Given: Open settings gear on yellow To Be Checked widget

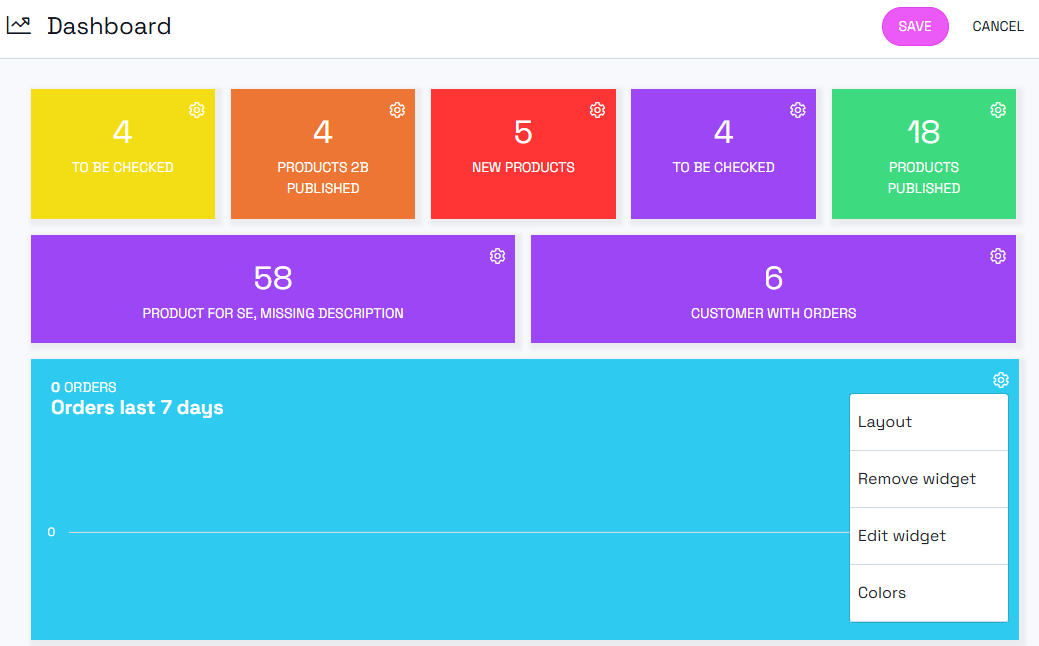Looking at the screenshot, I should click(197, 110).
